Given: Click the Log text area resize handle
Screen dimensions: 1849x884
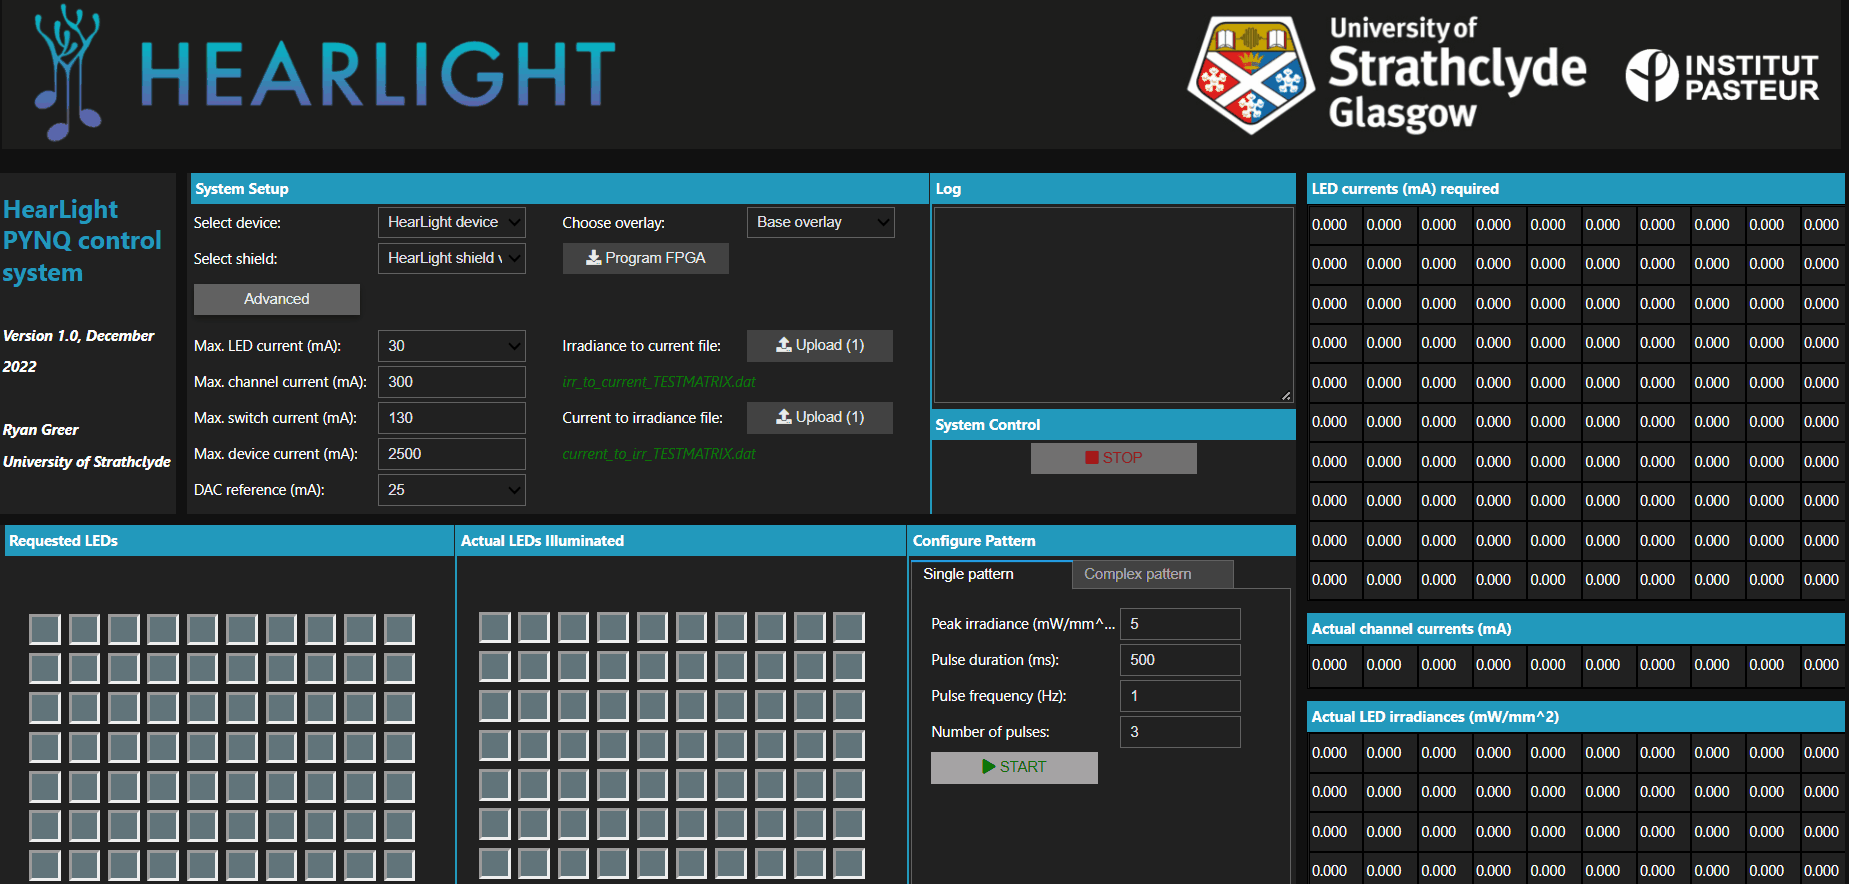Looking at the screenshot, I should click(x=1286, y=396).
